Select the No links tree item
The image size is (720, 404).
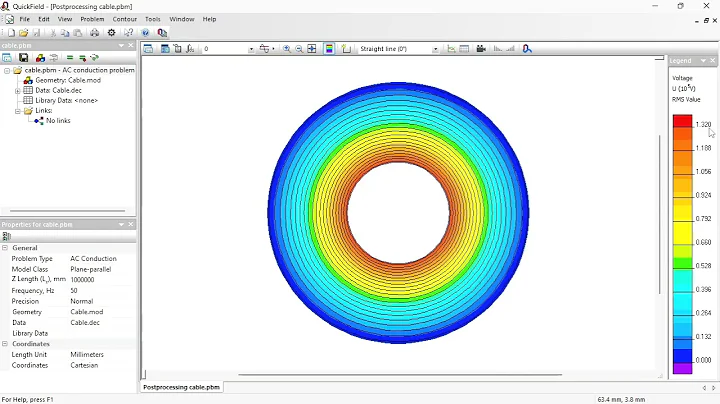point(58,121)
